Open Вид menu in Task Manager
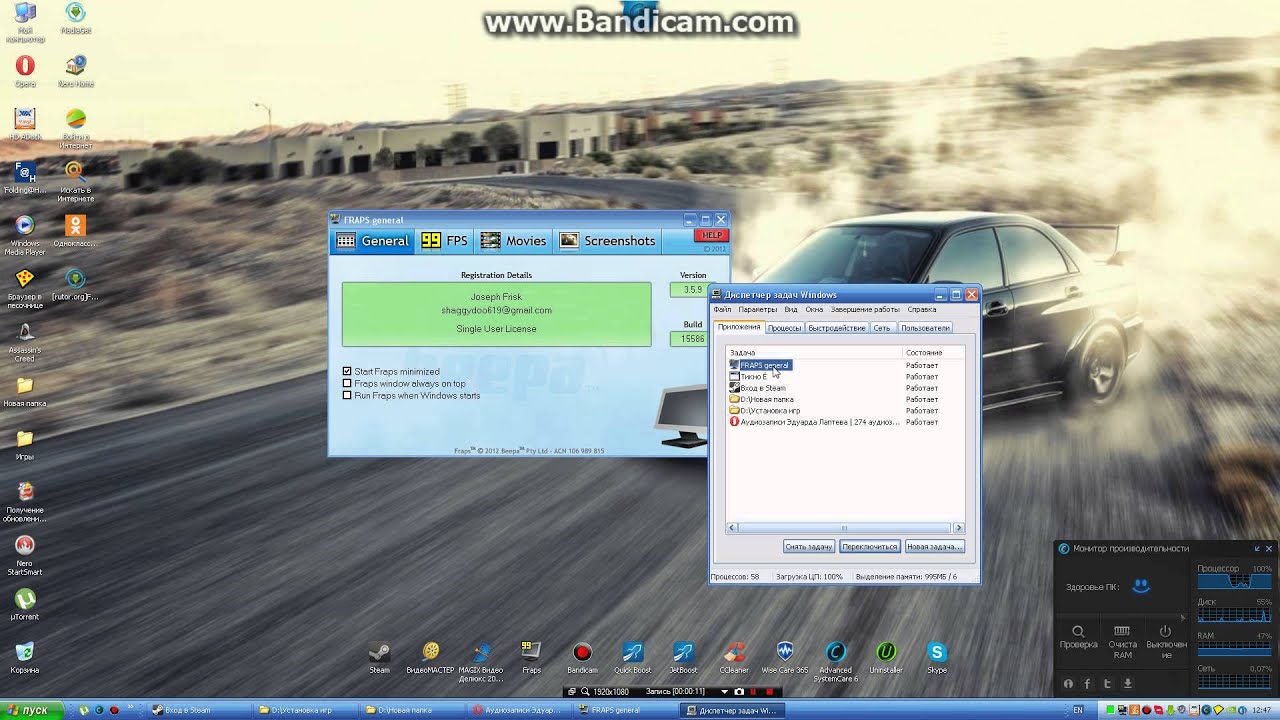The image size is (1280, 720). pos(791,310)
